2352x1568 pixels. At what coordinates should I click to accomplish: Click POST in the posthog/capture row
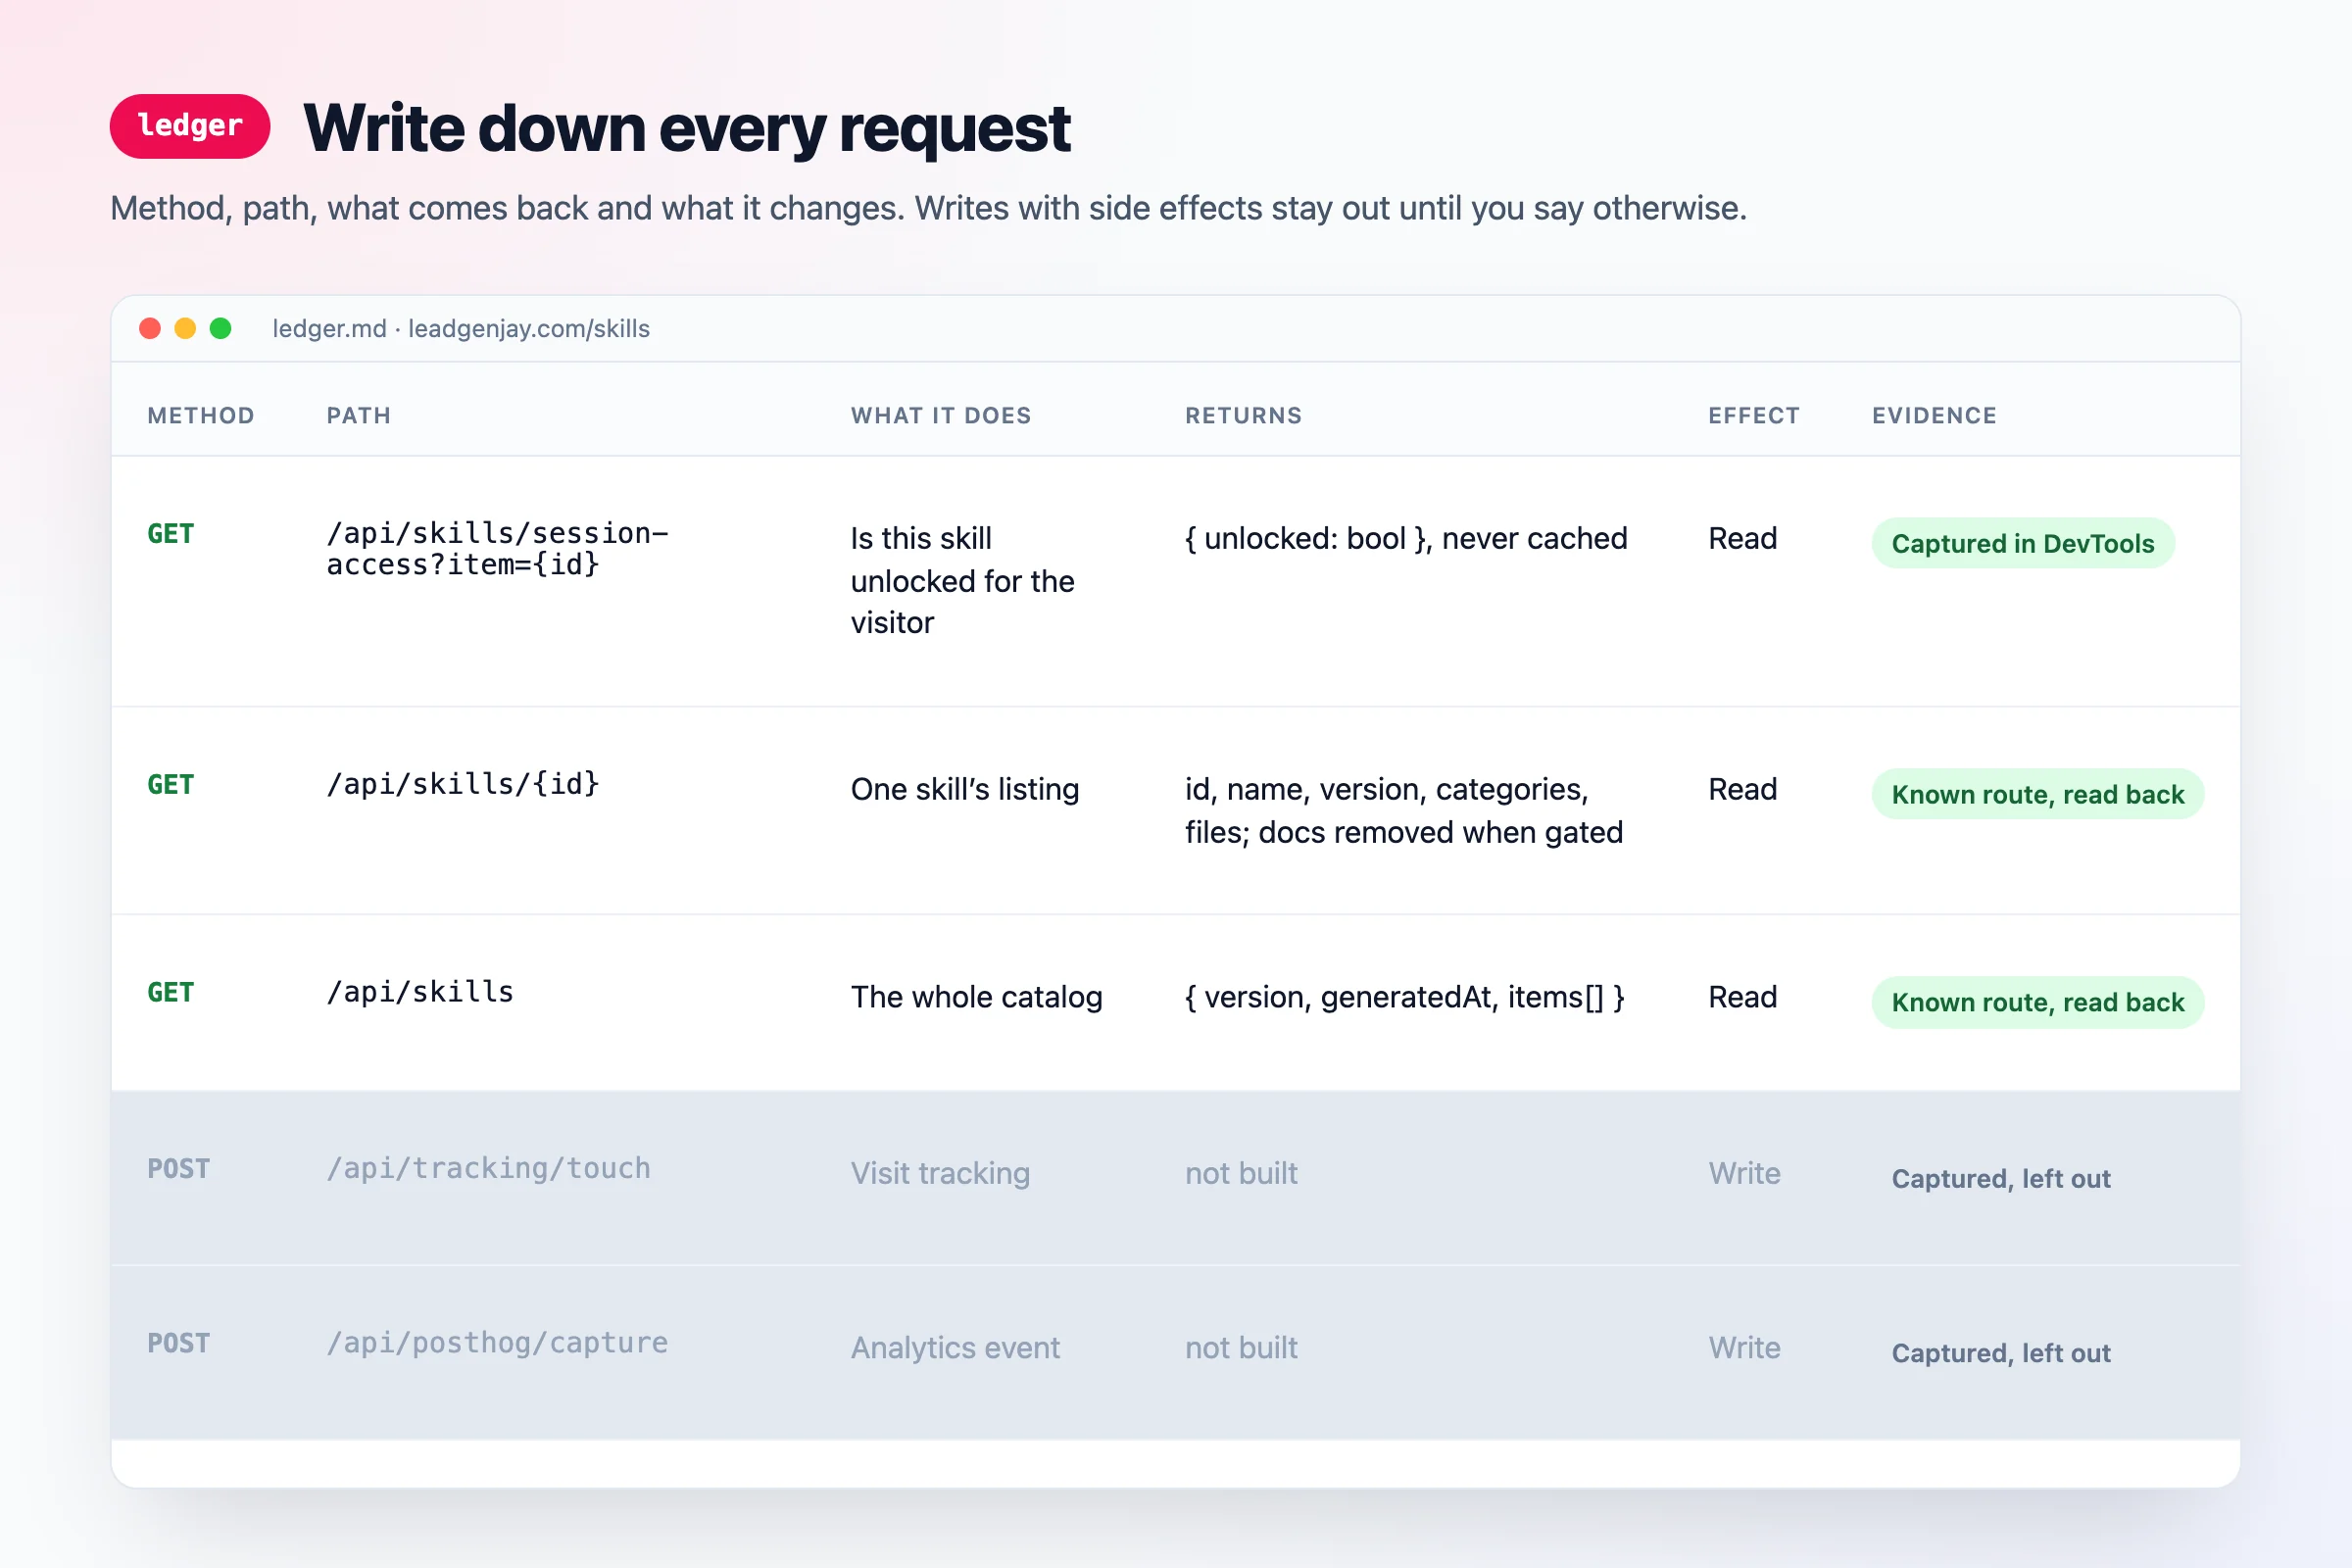(x=179, y=1343)
